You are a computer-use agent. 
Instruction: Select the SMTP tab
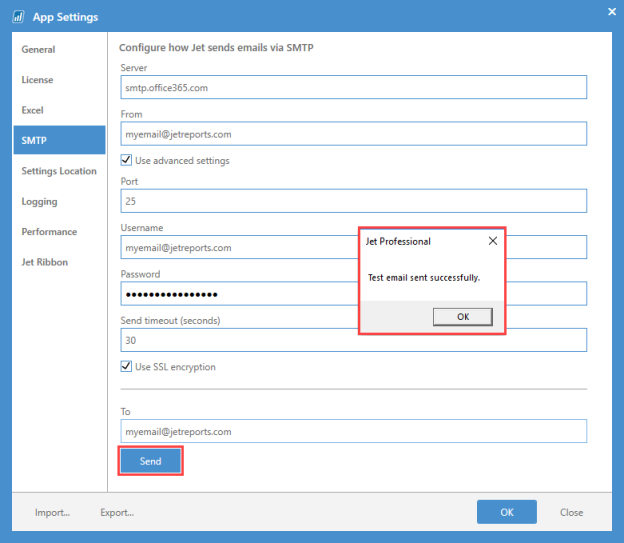(x=59, y=140)
